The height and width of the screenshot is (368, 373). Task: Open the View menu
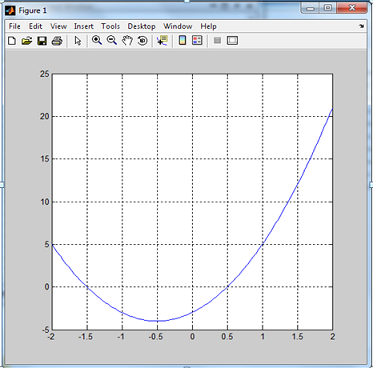tap(58, 26)
